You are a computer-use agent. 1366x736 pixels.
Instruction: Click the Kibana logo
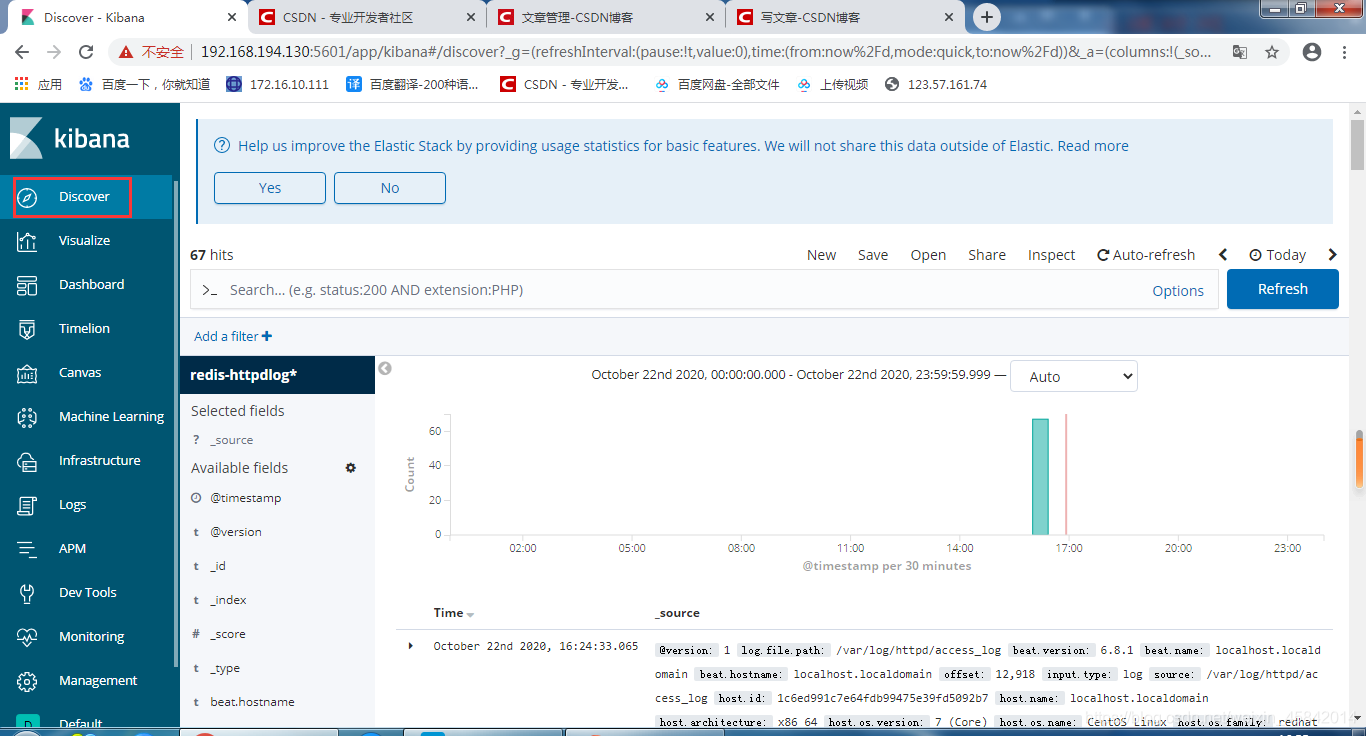(70, 138)
